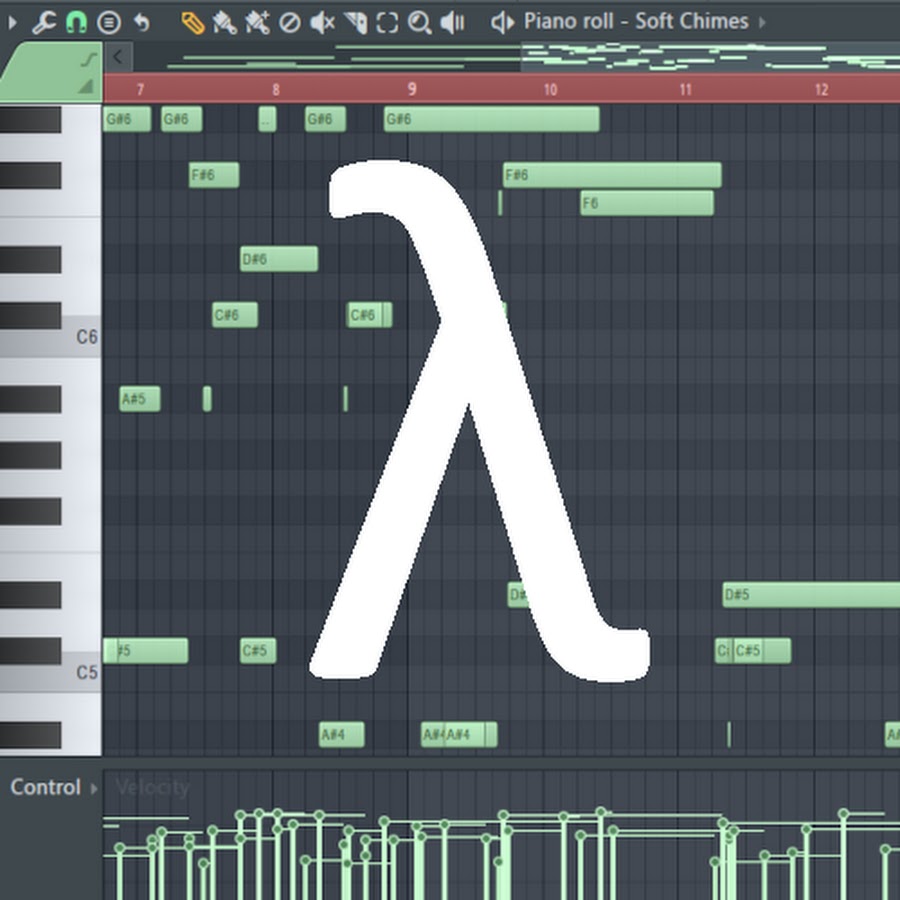900x900 pixels.
Task: Open the piano roll options menu arrow
Action: click(12, 23)
